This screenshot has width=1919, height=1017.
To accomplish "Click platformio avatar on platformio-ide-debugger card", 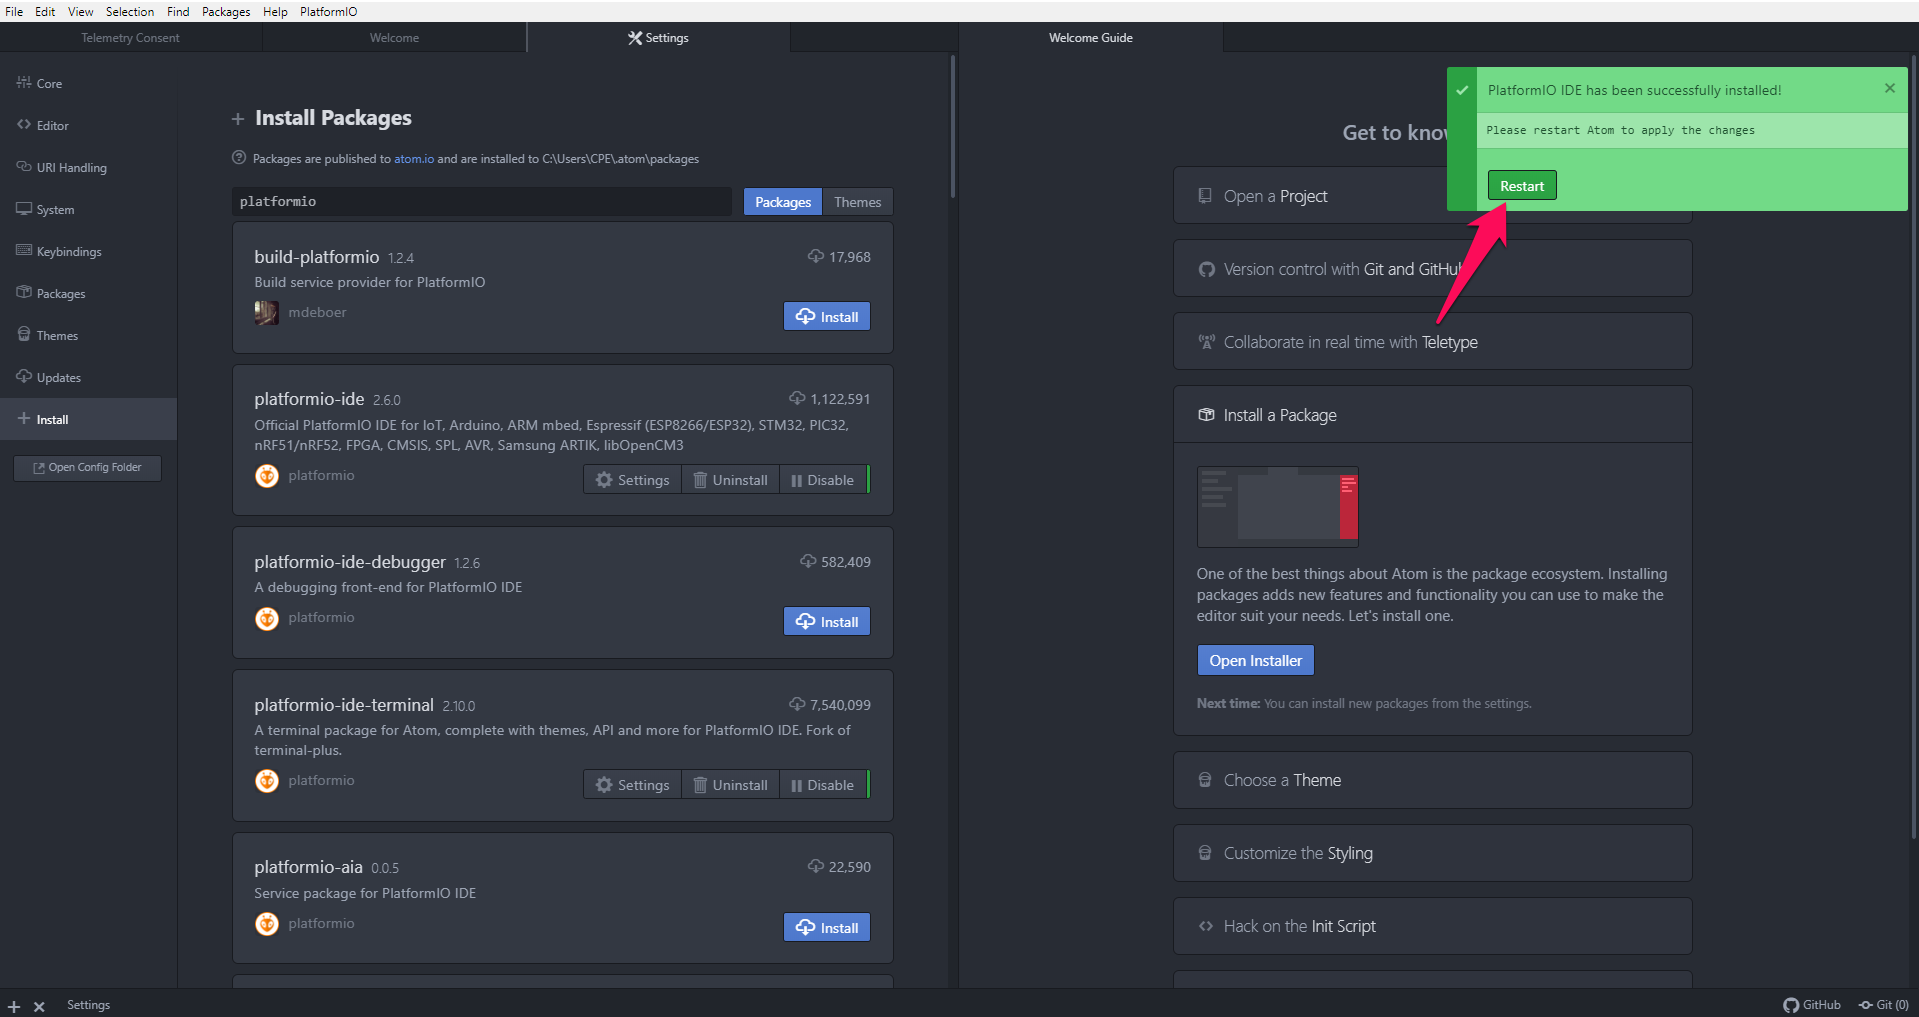I will click(267, 618).
